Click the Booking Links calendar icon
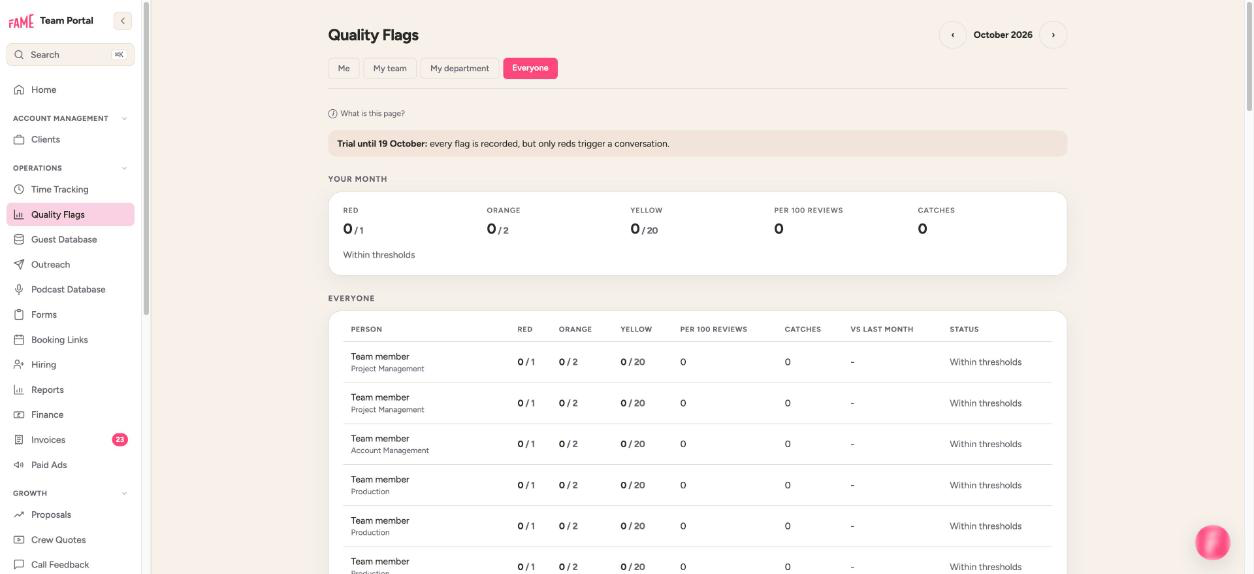The image size is (1254, 574). click(19, 340)
